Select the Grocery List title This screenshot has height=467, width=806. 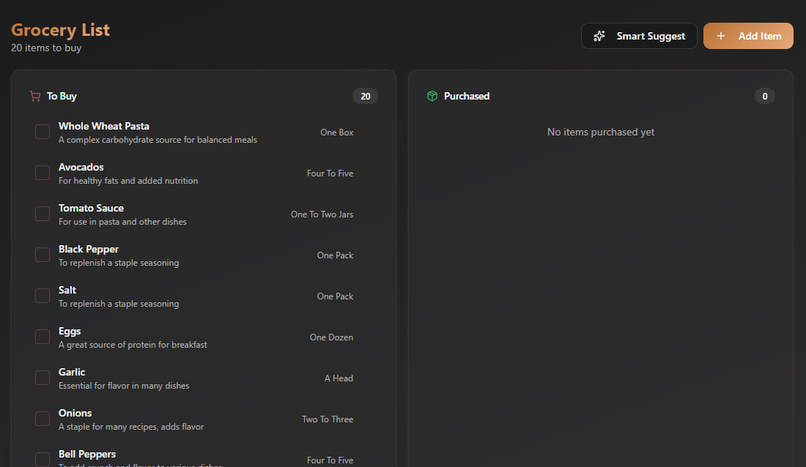61,30
